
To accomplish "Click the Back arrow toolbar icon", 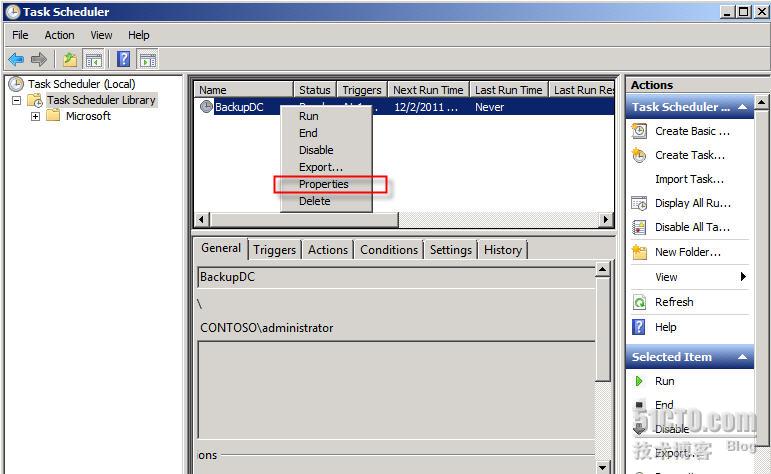I will click(x=16, y=59).
